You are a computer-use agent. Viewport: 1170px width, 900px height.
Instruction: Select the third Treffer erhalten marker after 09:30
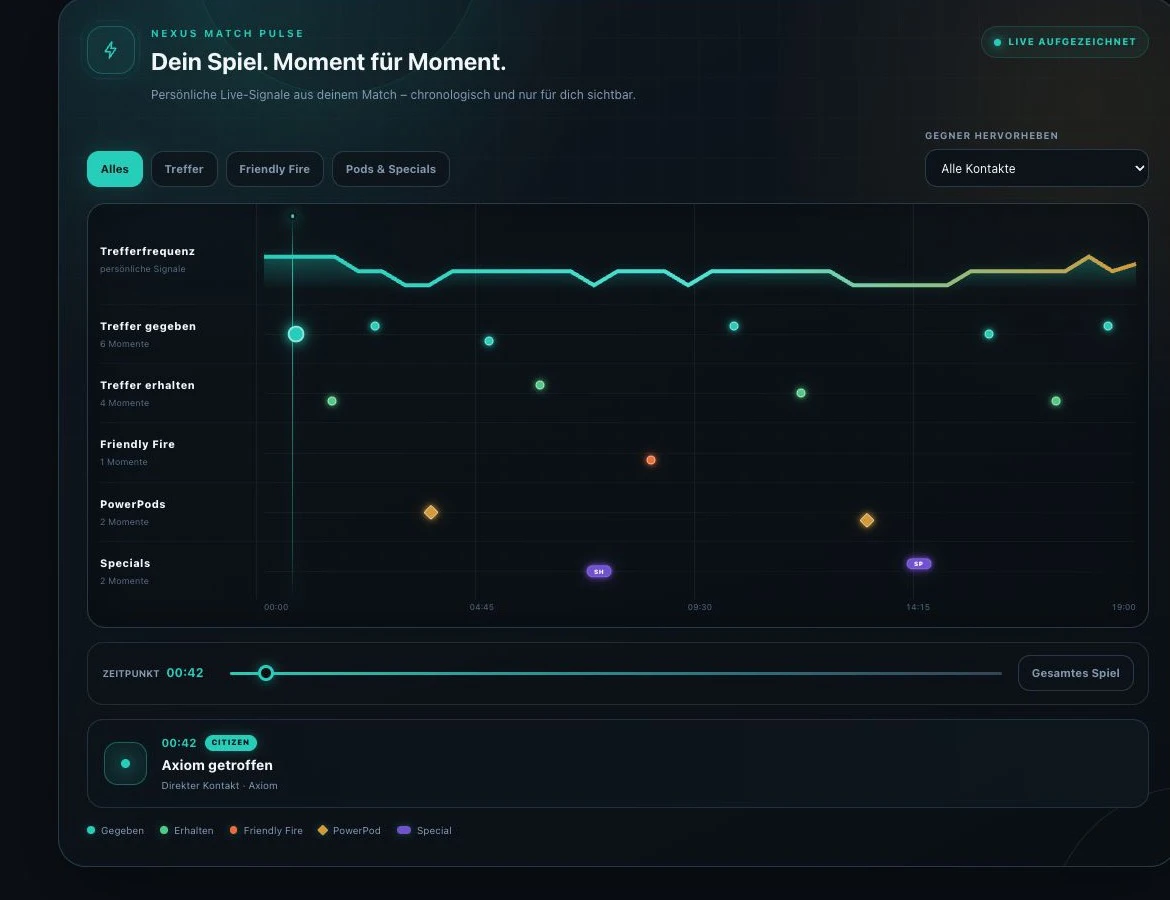point(801,393)
